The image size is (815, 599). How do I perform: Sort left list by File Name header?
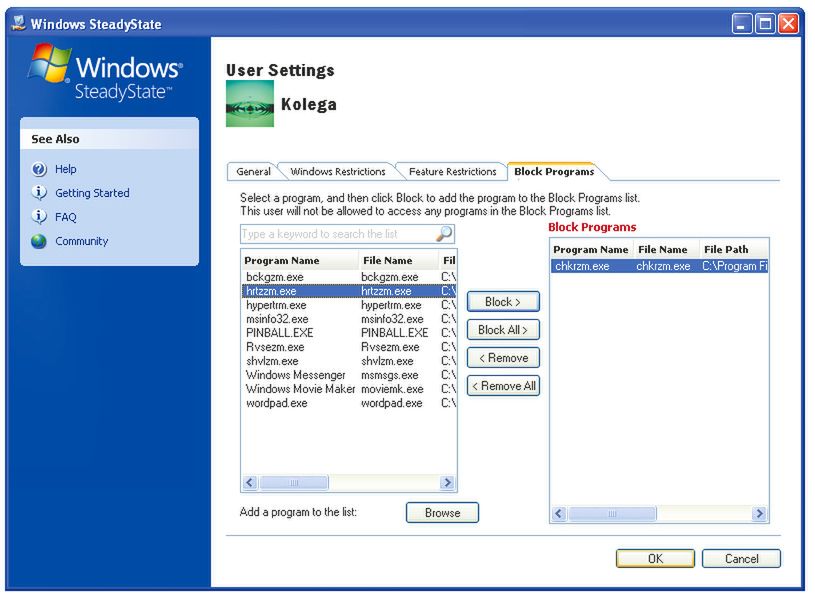click(x=399, y=261)
